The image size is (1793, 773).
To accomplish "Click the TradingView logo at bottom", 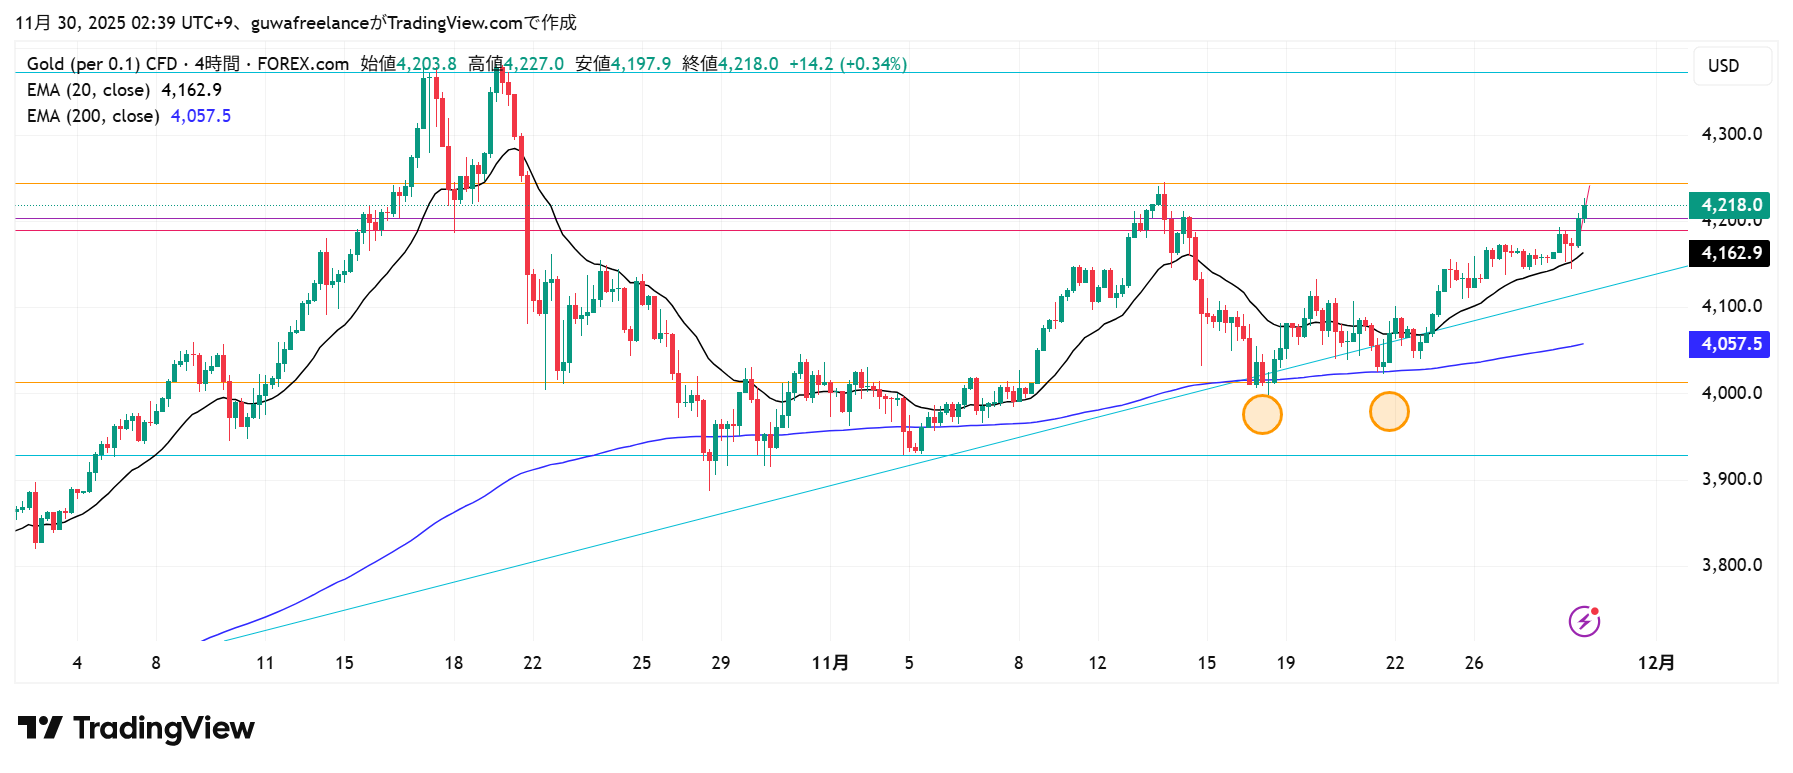I will (136, 728).
